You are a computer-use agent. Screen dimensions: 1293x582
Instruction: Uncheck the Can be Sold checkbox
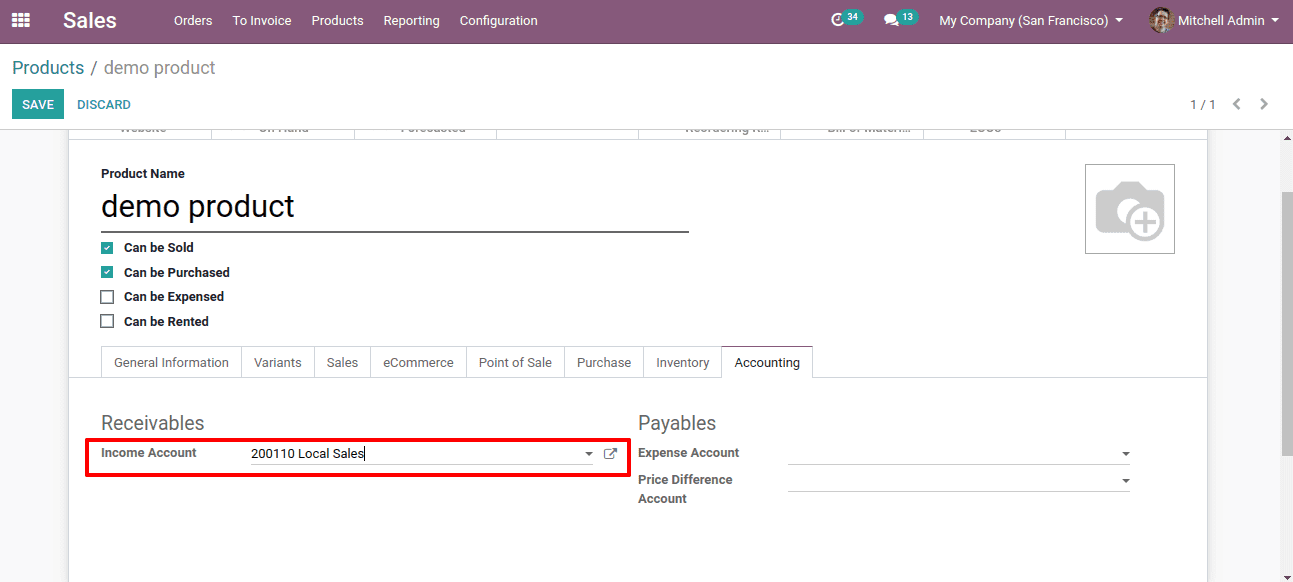pyautogui.click(x=107, y=248)
